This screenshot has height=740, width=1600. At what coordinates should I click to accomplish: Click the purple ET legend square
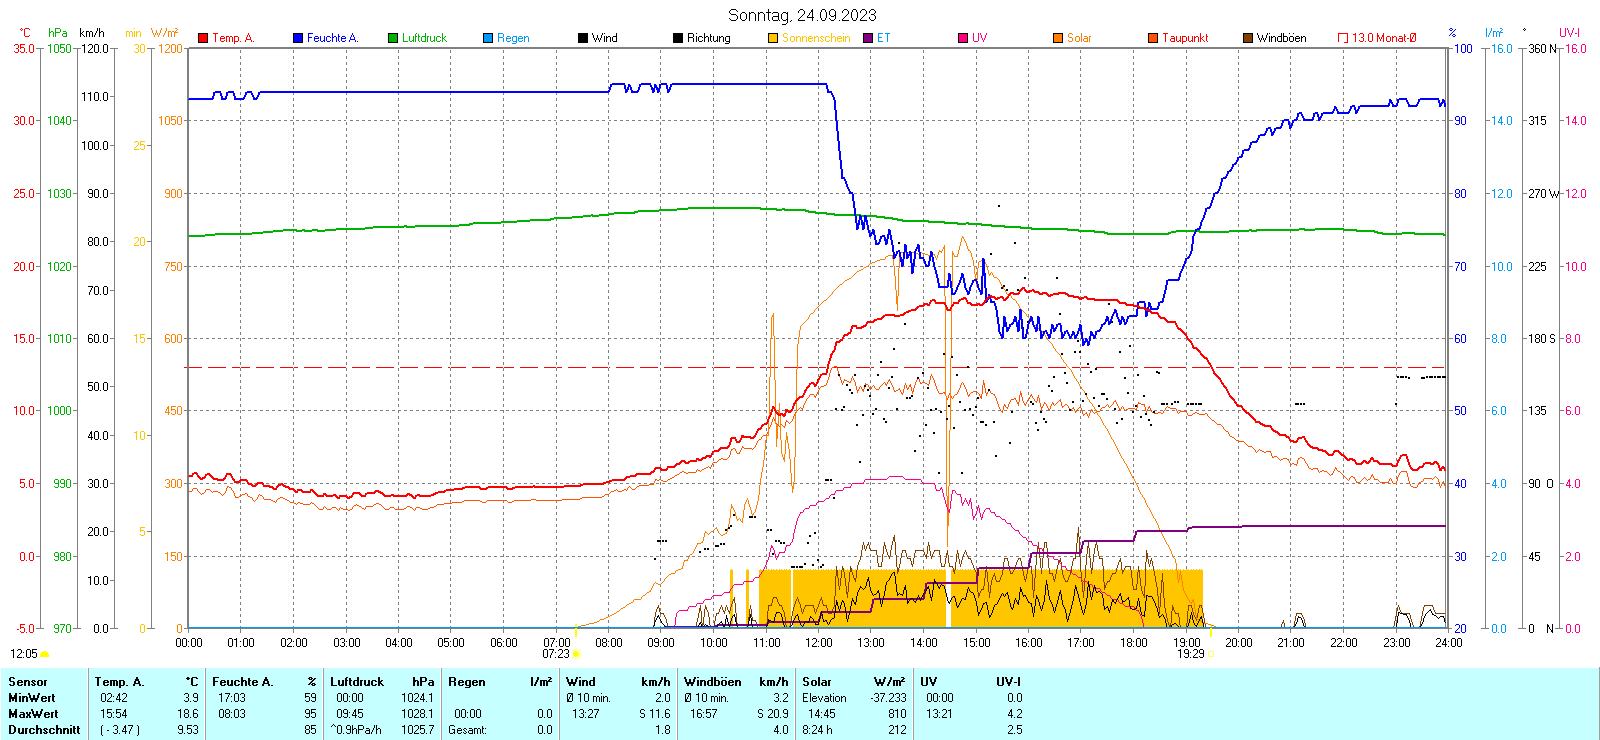[868, 38]
